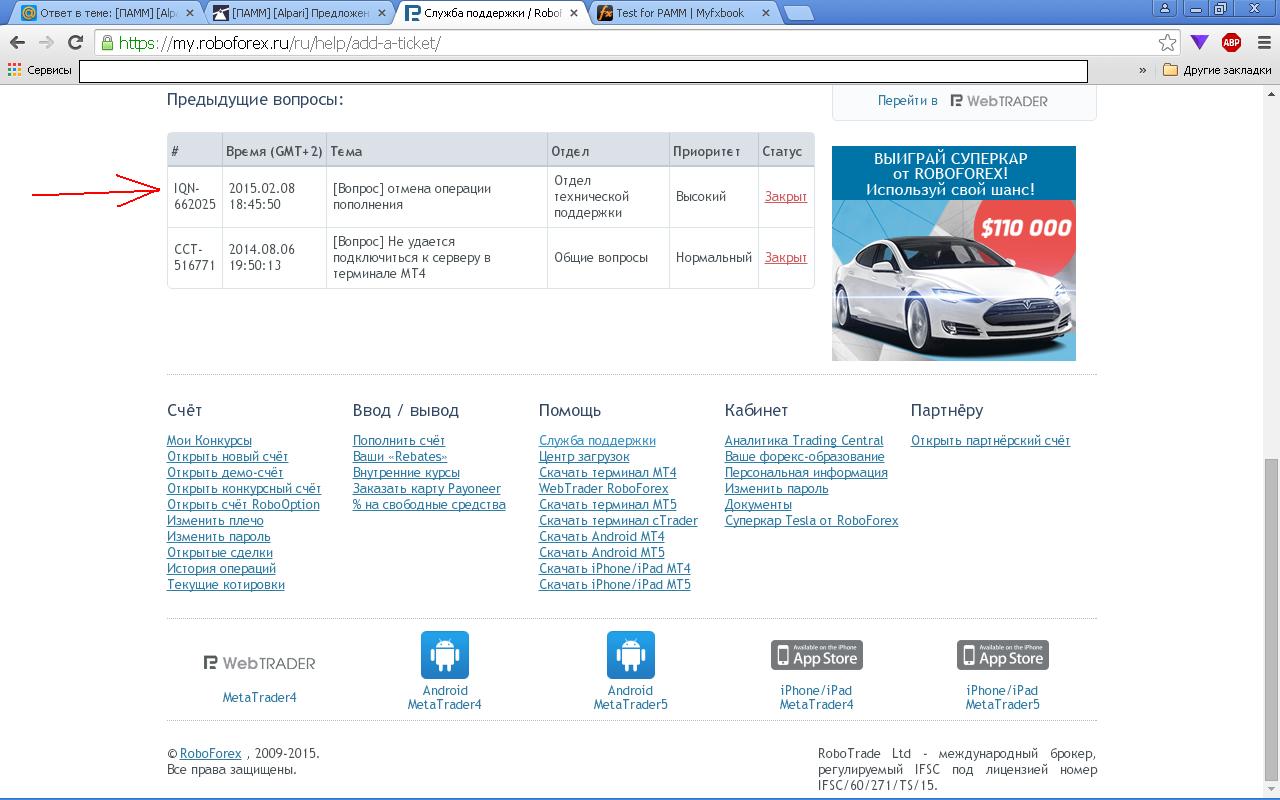The width and height of the screenshot is (1280, 800).
Task: Open the Другие закладки folder
Action: (1218, 70)
